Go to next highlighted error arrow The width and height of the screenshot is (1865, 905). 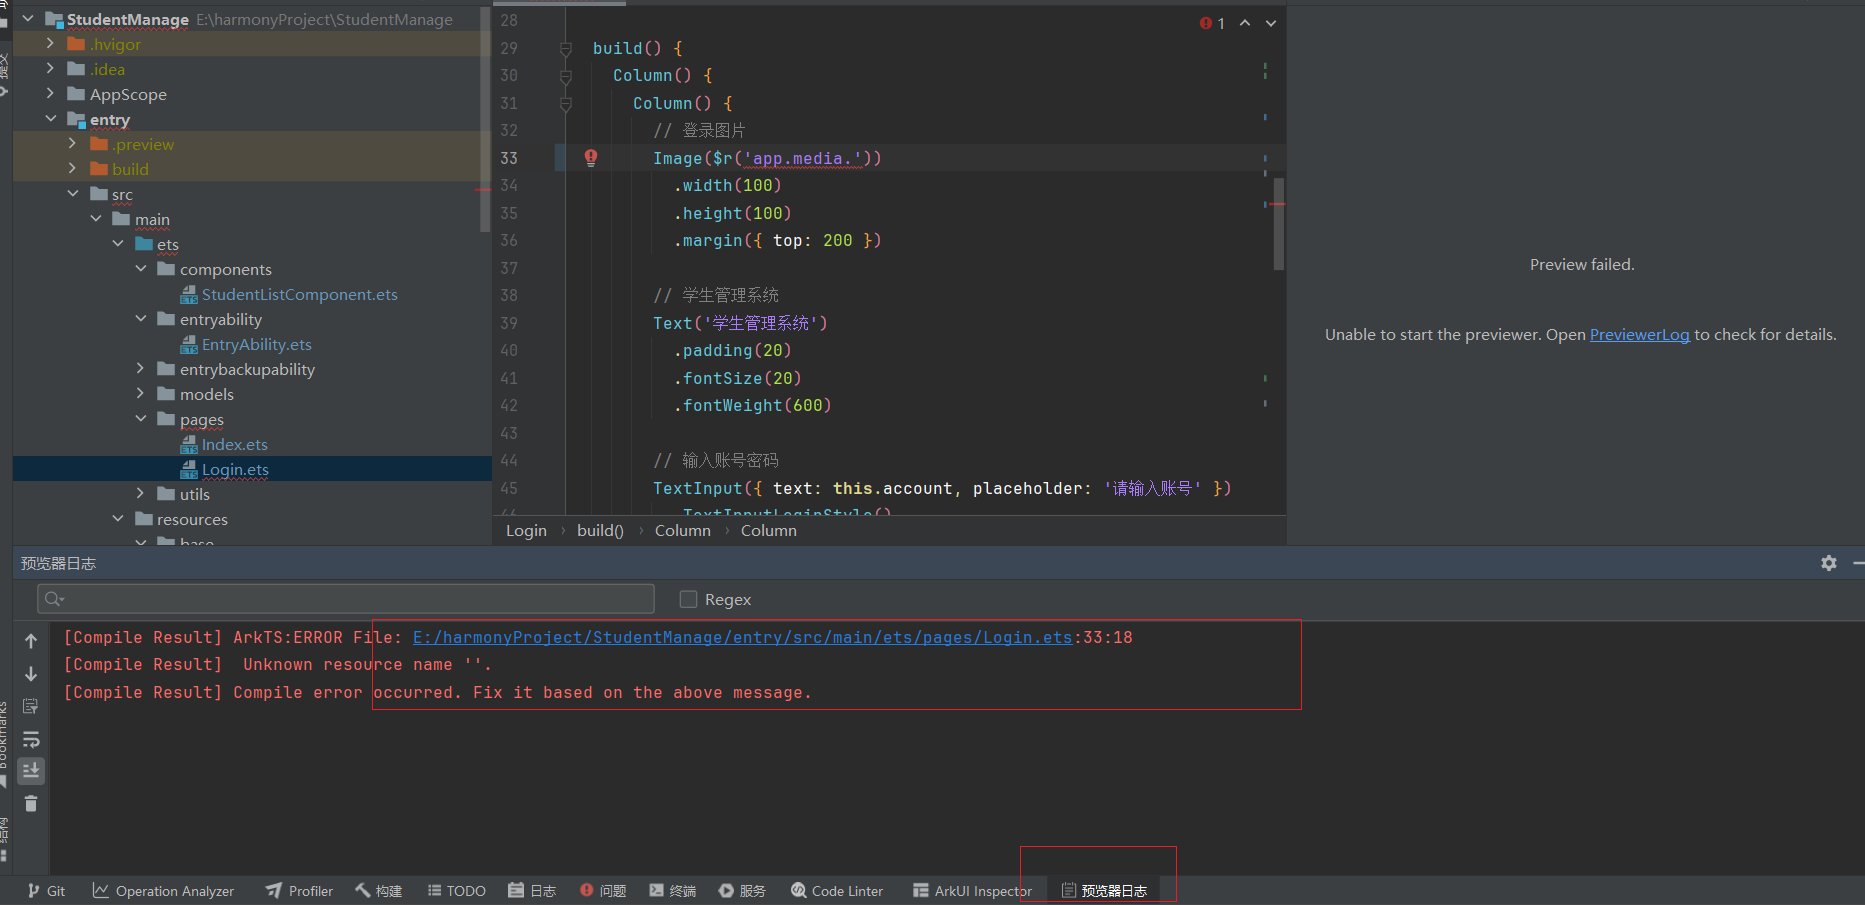1271,23
